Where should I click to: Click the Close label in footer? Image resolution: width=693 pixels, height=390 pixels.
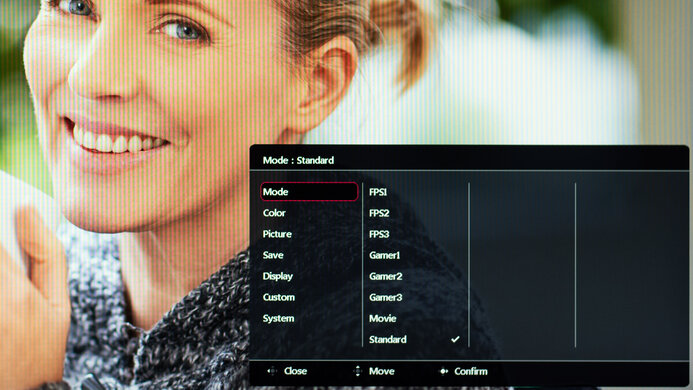295,371
